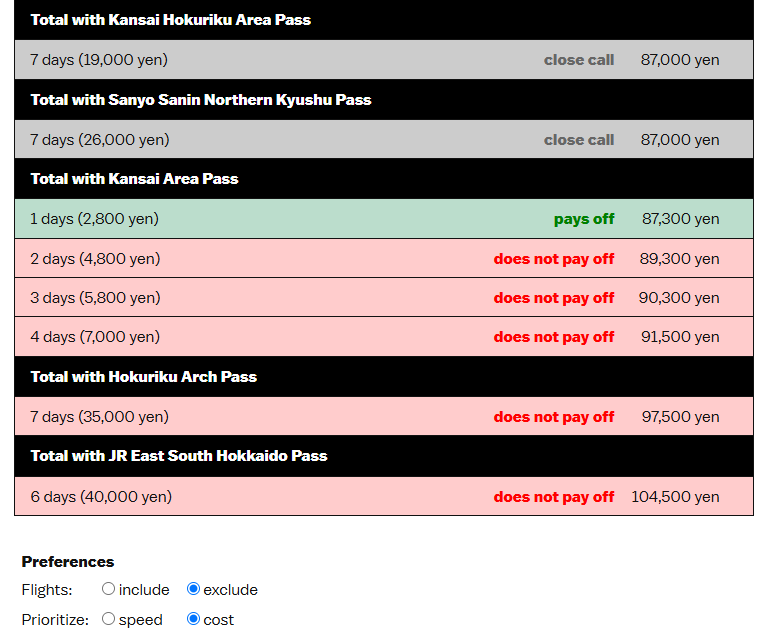Select the 7 days (26,000 yen) row
This screenshot has width=770, height=640.
pyautogui.click(x=384, y=139)
